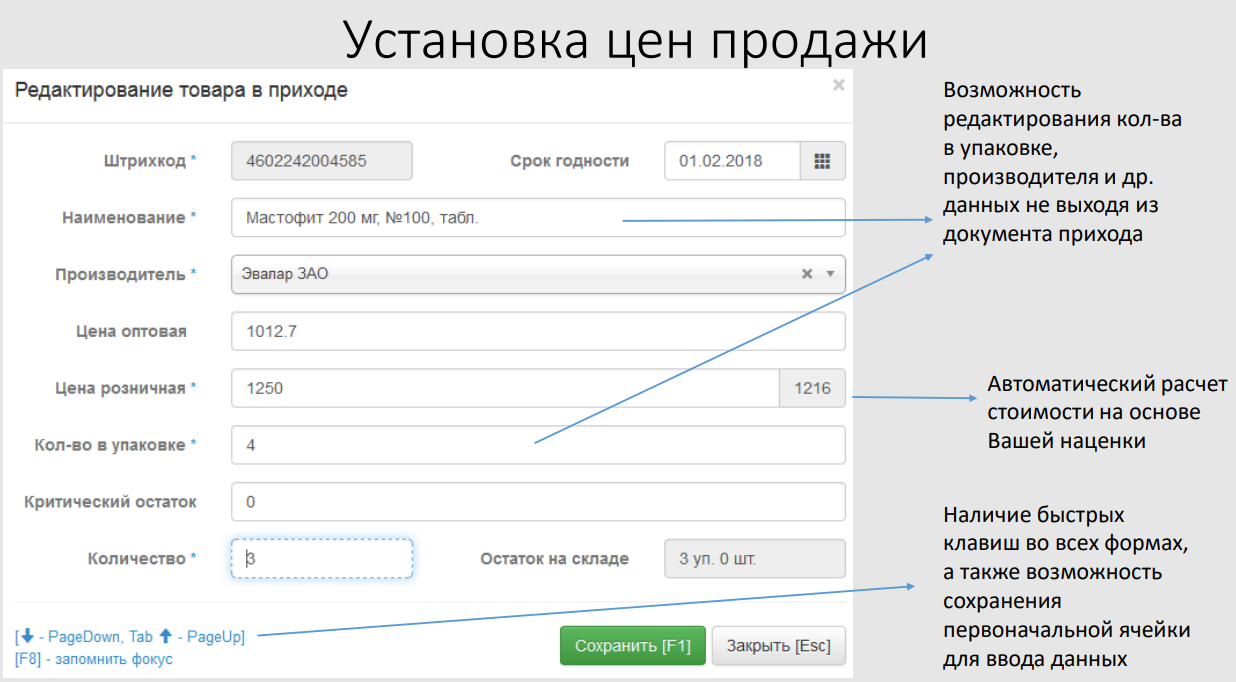Click the Критический остаток input
Image resolution: width=1236 pixels, height=682 pixels.
coord(537,502)
